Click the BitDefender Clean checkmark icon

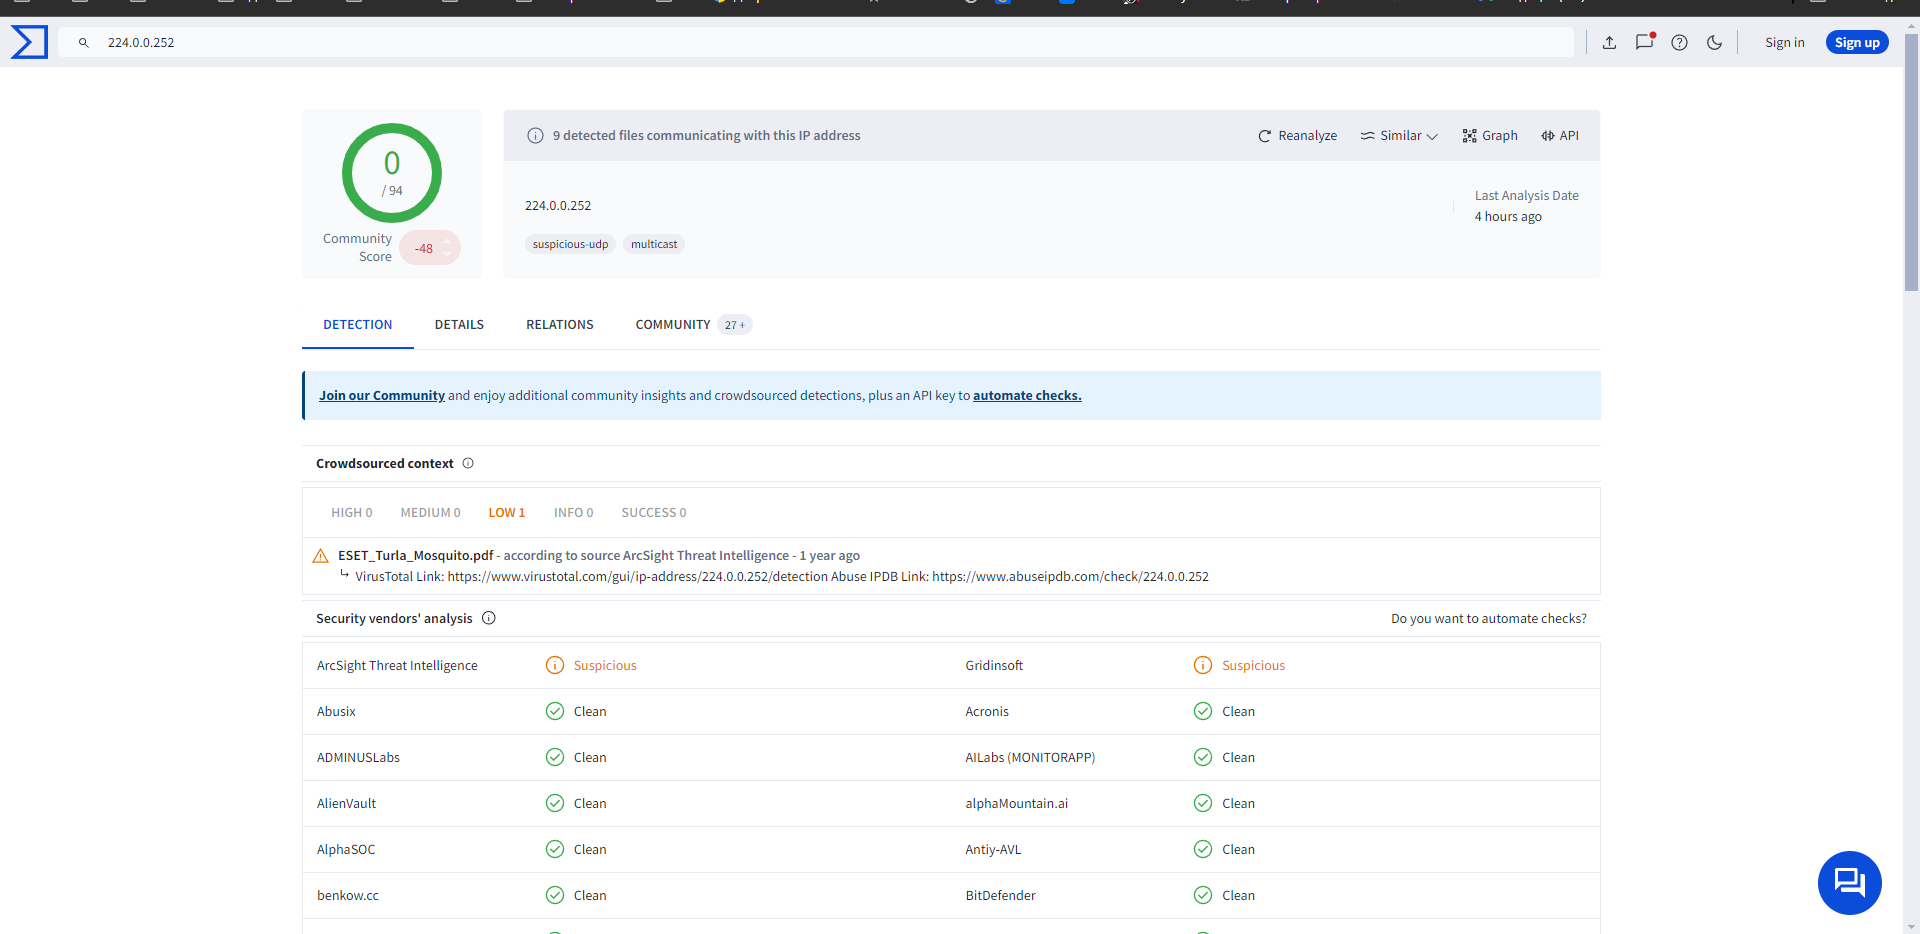click(1203, 896)
